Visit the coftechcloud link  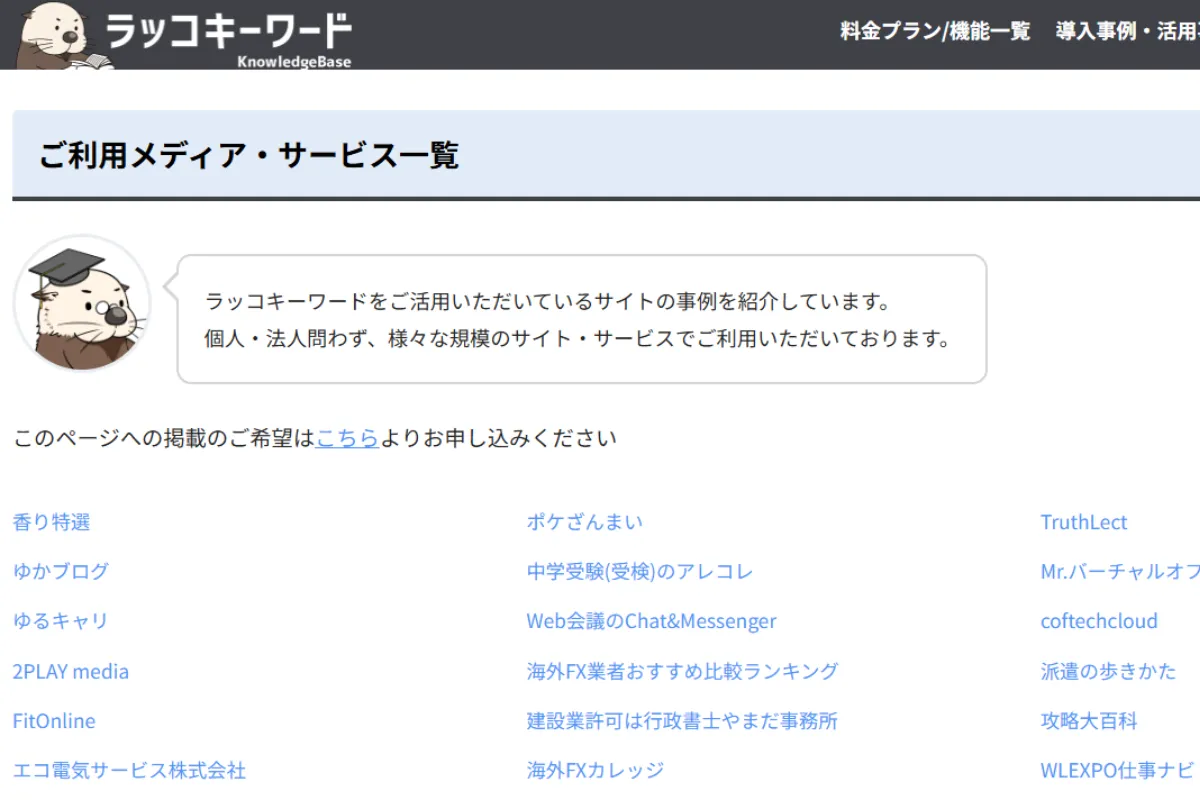click(x=1099, y=621)
